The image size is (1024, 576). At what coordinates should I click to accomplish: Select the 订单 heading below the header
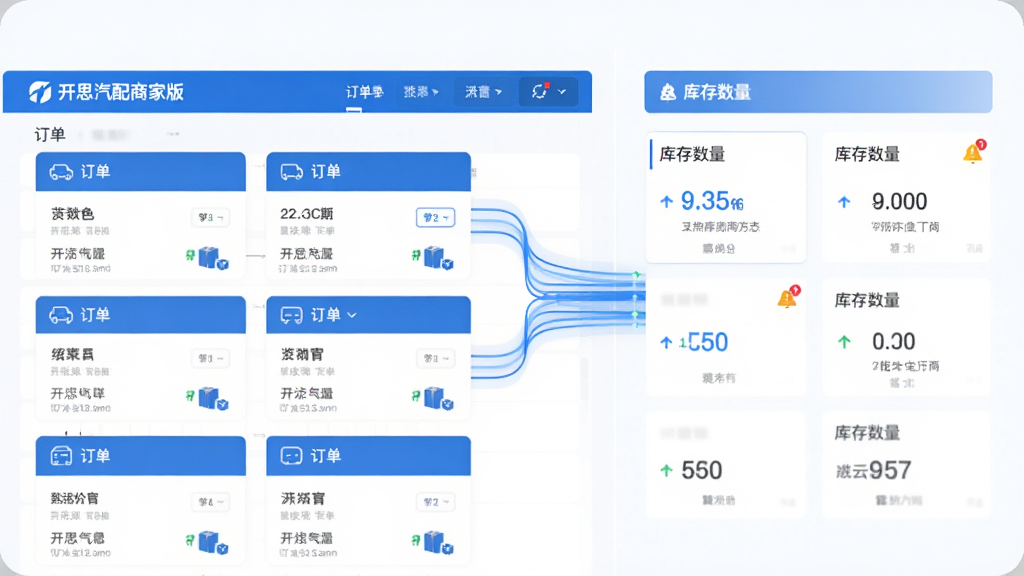50,135
